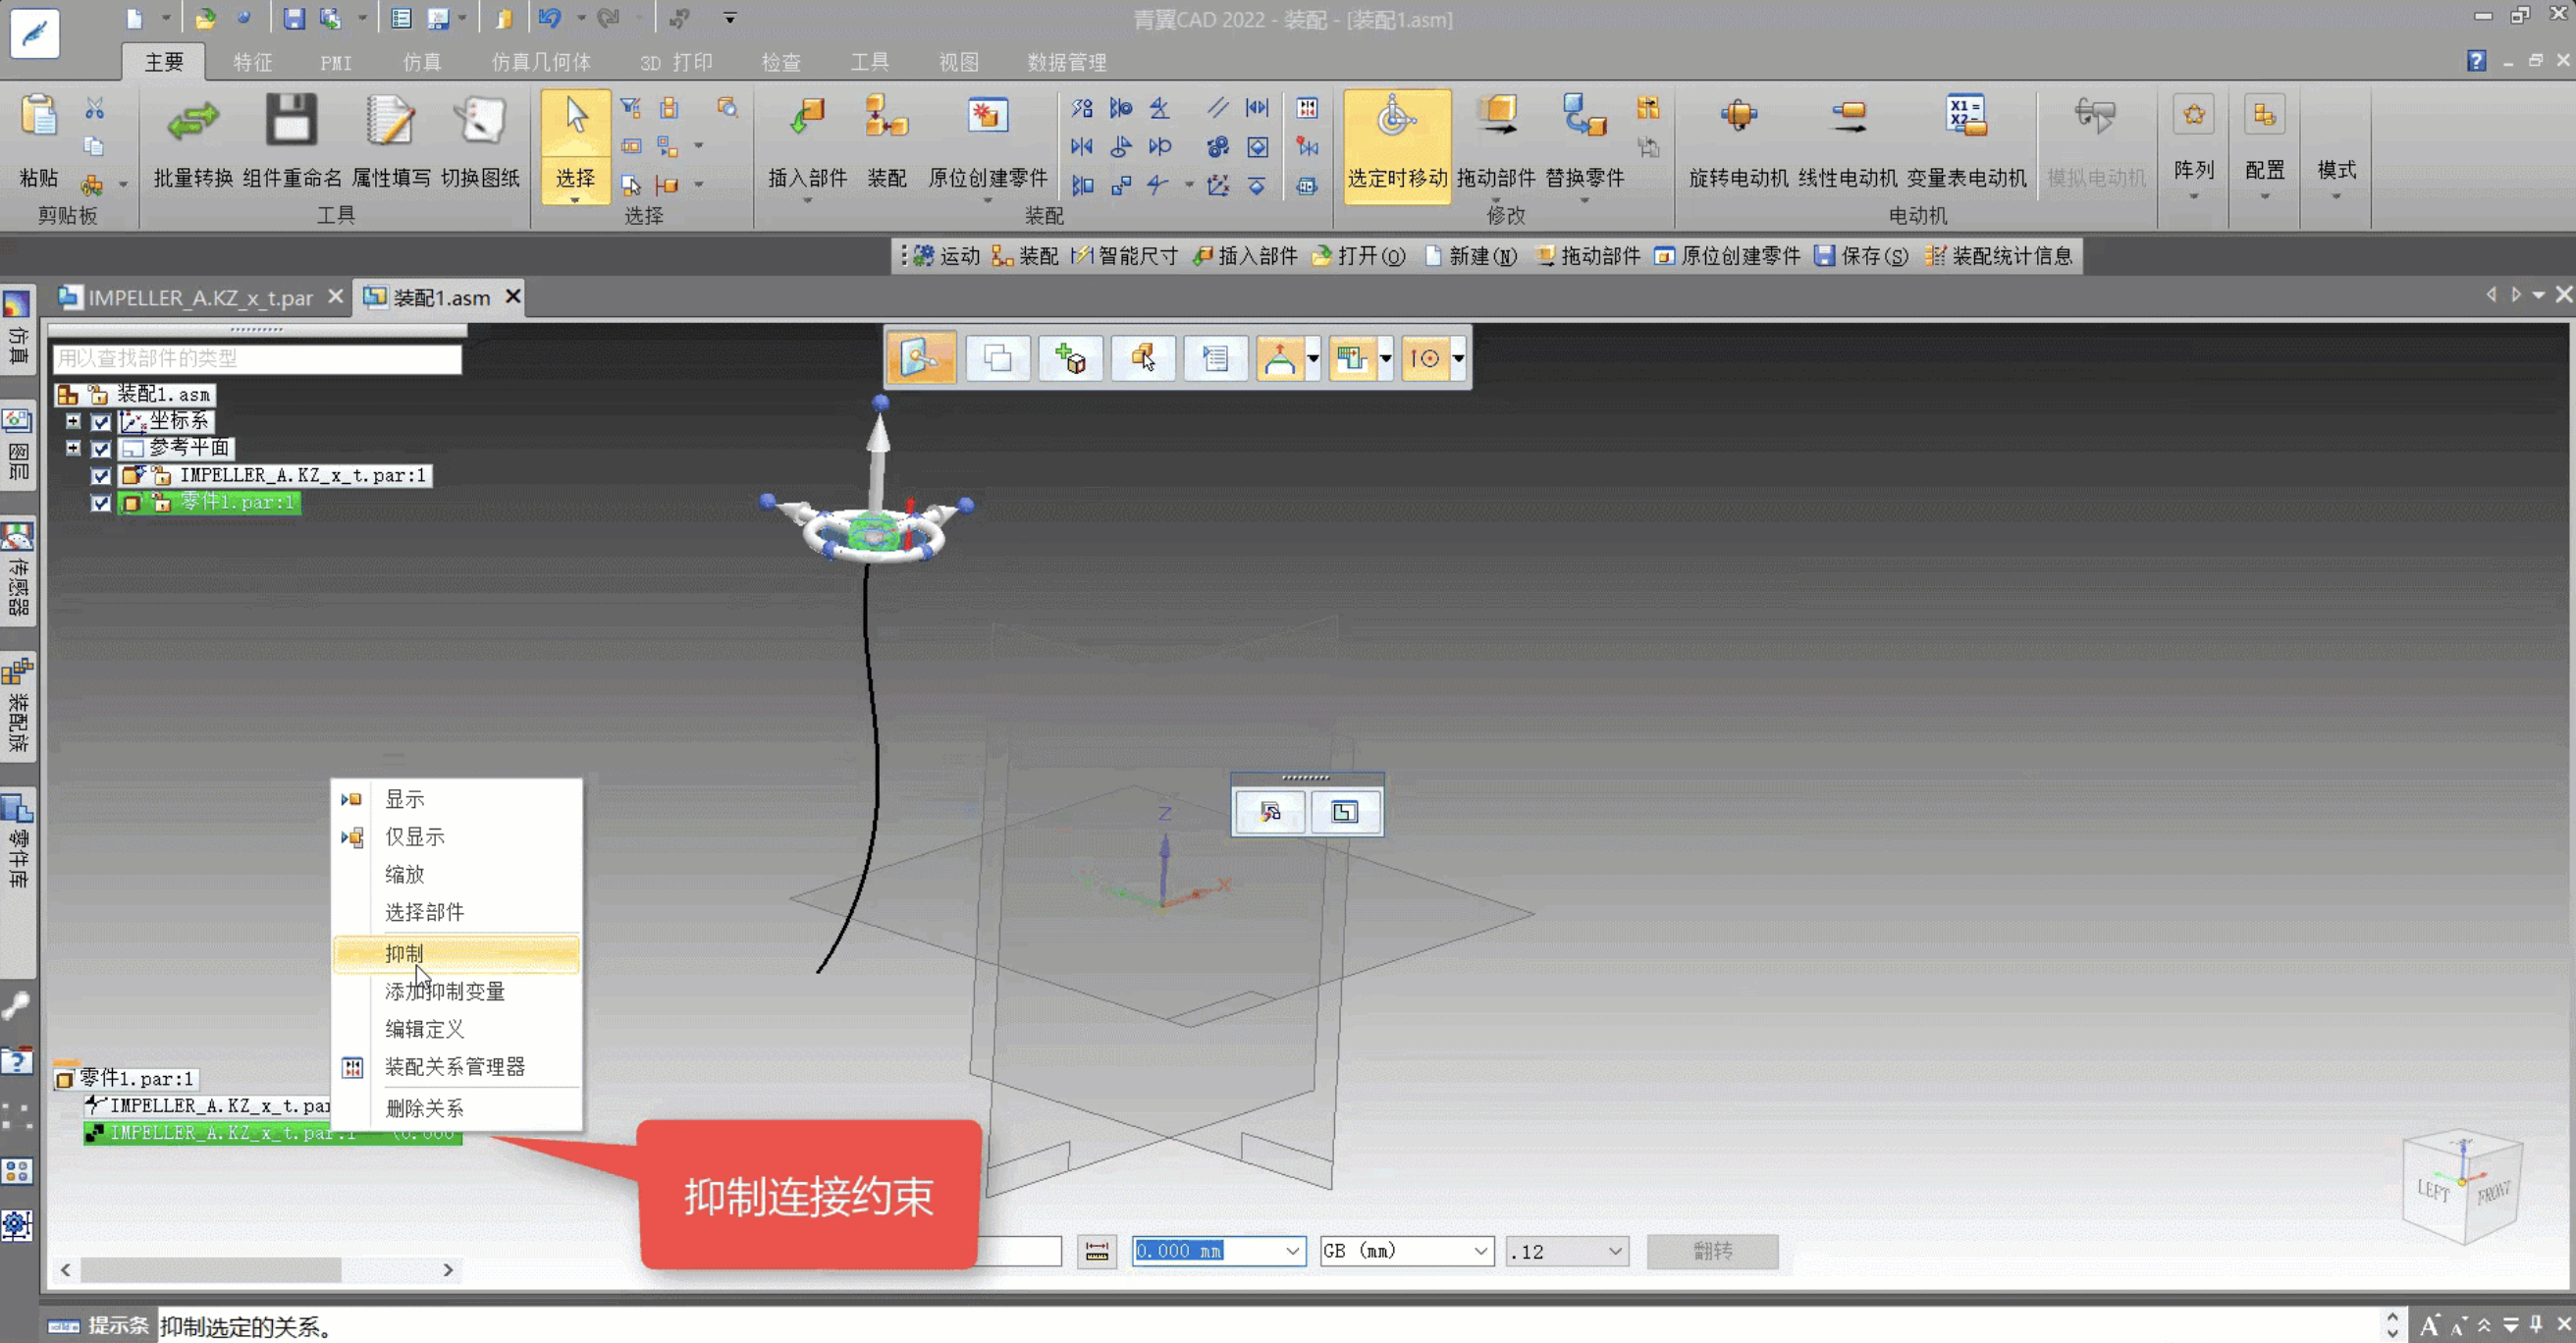Uncheck the 零件1.par:1 checkbox
The image size is (2576, 1343).
coord(100,503)
